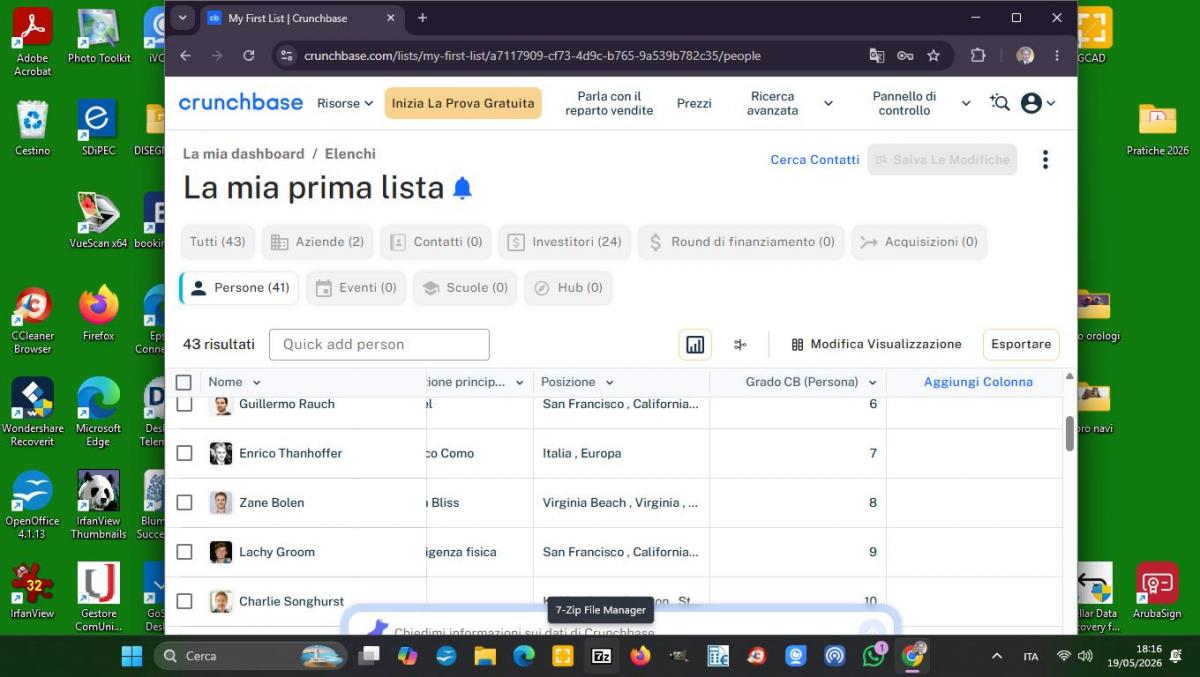Tick the checkbox for Enrico Thanhoffer
1200x677 pixels.
[x=184, y=453]
